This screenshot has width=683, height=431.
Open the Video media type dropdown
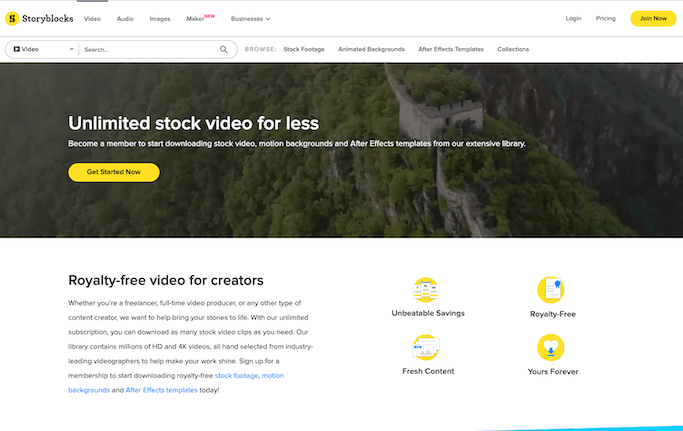click(x=42, y=49)
